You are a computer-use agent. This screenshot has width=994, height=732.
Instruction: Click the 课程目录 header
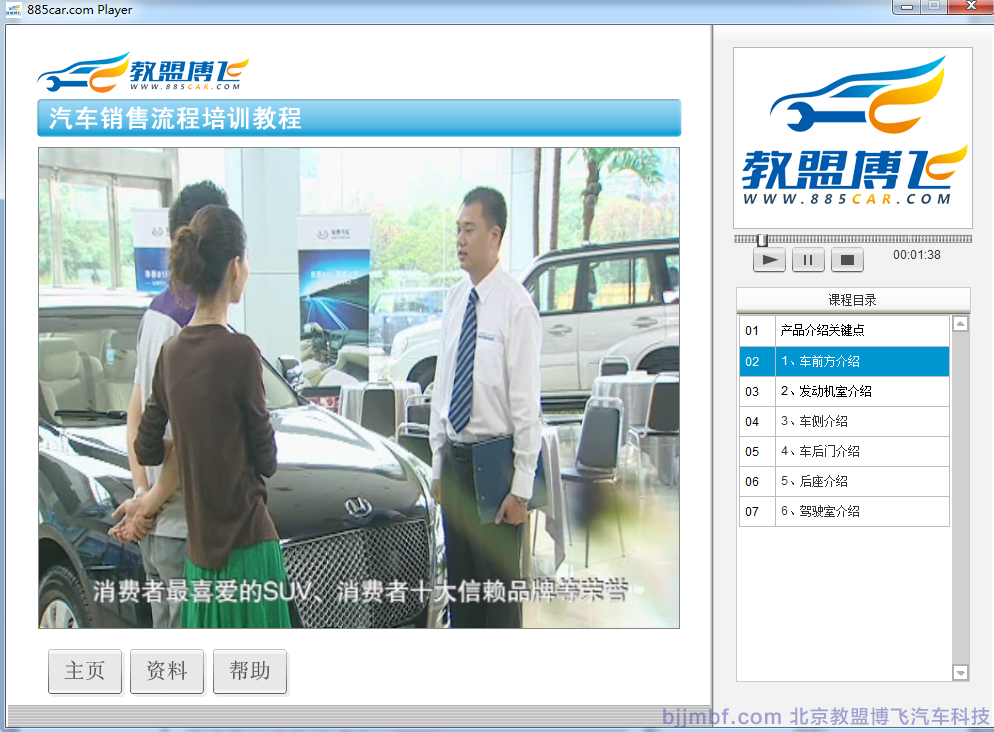pyautogui.click(x=853, y=300)
